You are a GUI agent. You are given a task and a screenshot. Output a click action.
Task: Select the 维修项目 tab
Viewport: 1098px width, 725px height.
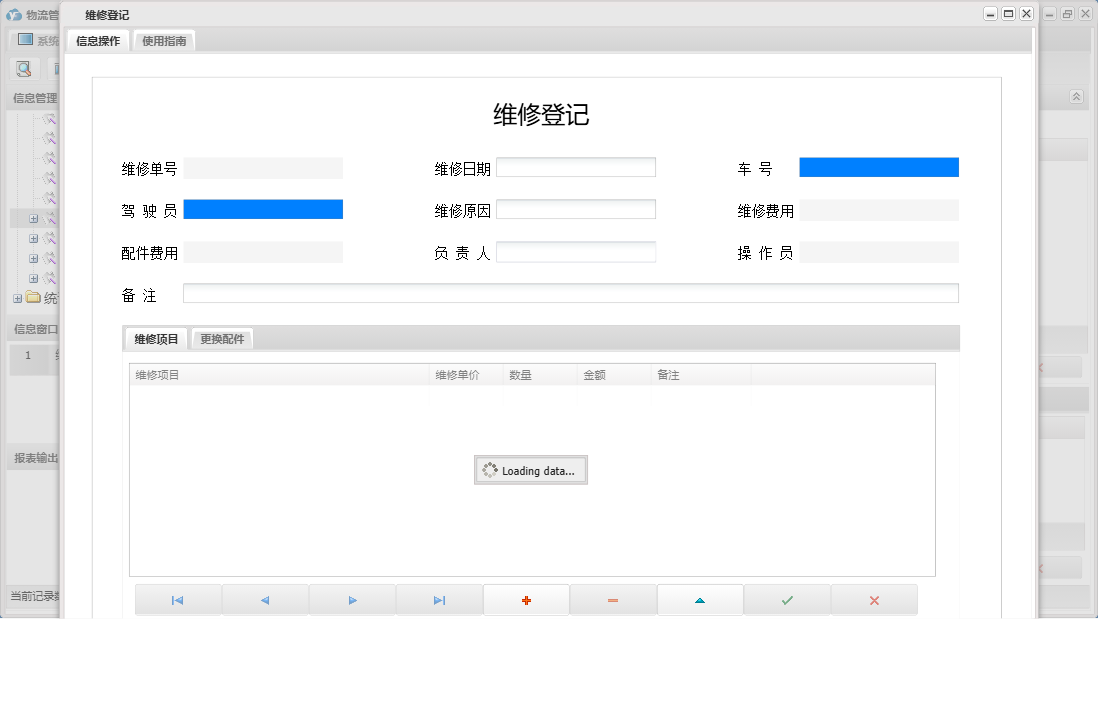click(x=155, y=338)
